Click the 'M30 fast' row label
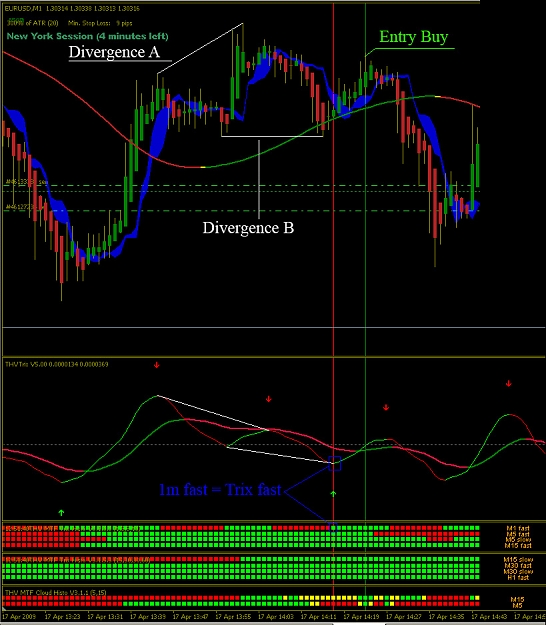 518,566
